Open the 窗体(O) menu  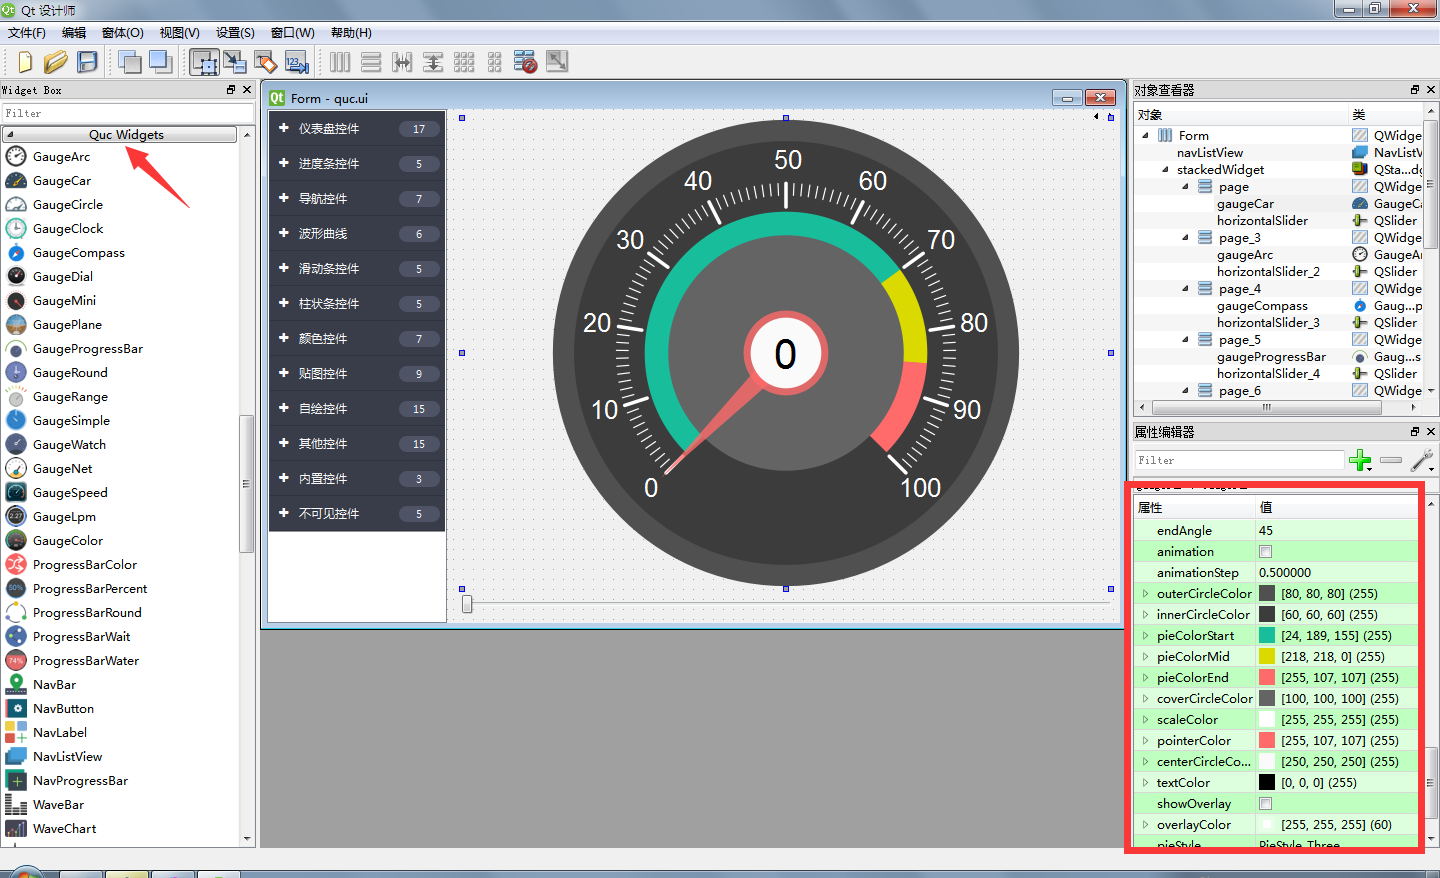pyautogui.click(x=122, y=33)
